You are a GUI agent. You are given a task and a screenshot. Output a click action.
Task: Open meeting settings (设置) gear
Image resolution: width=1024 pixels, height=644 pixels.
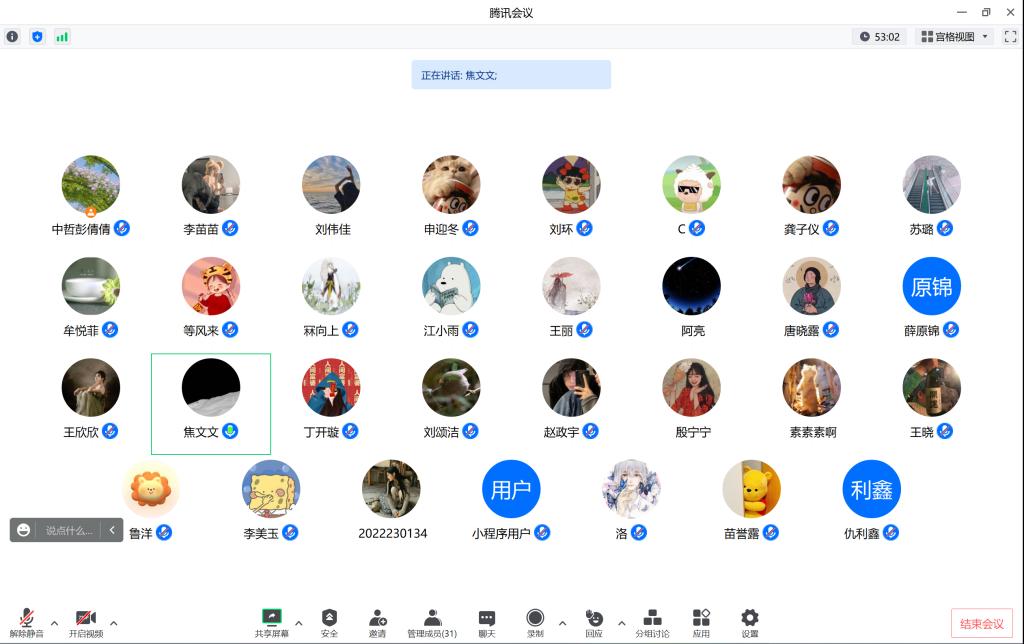(749, 621)
